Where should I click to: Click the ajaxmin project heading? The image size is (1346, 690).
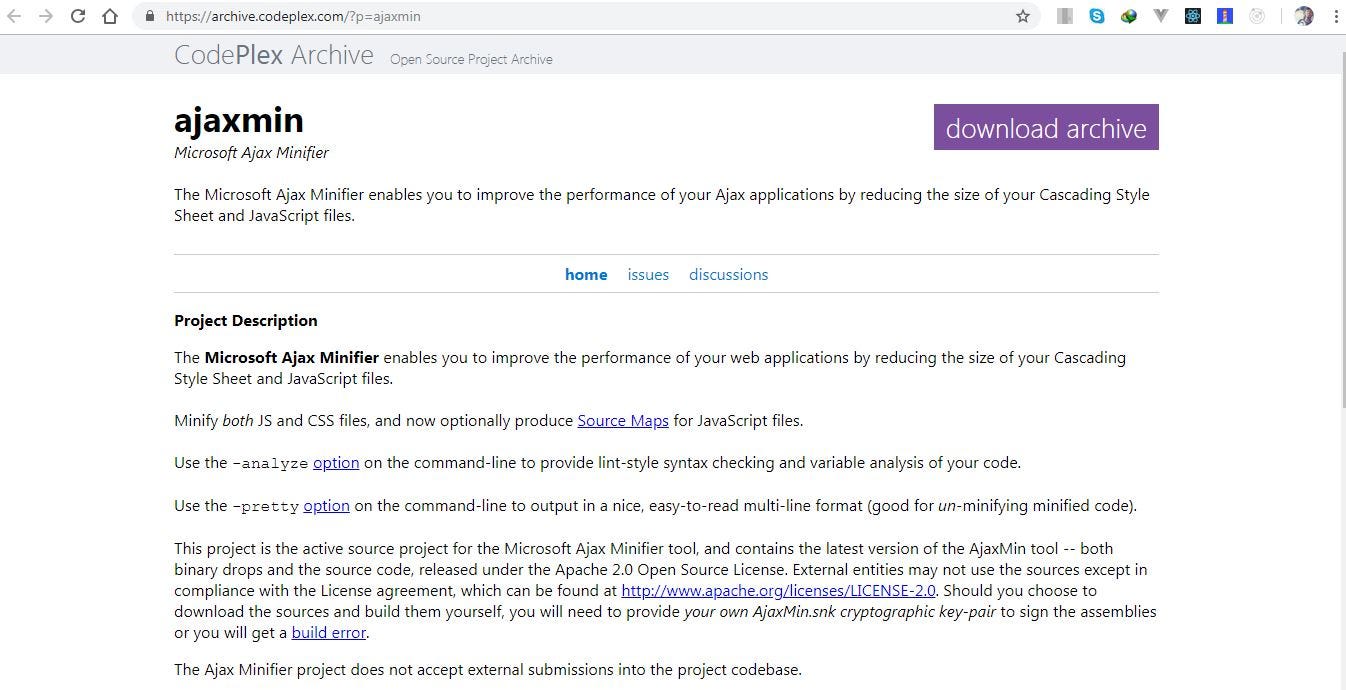tap(239, 120)
